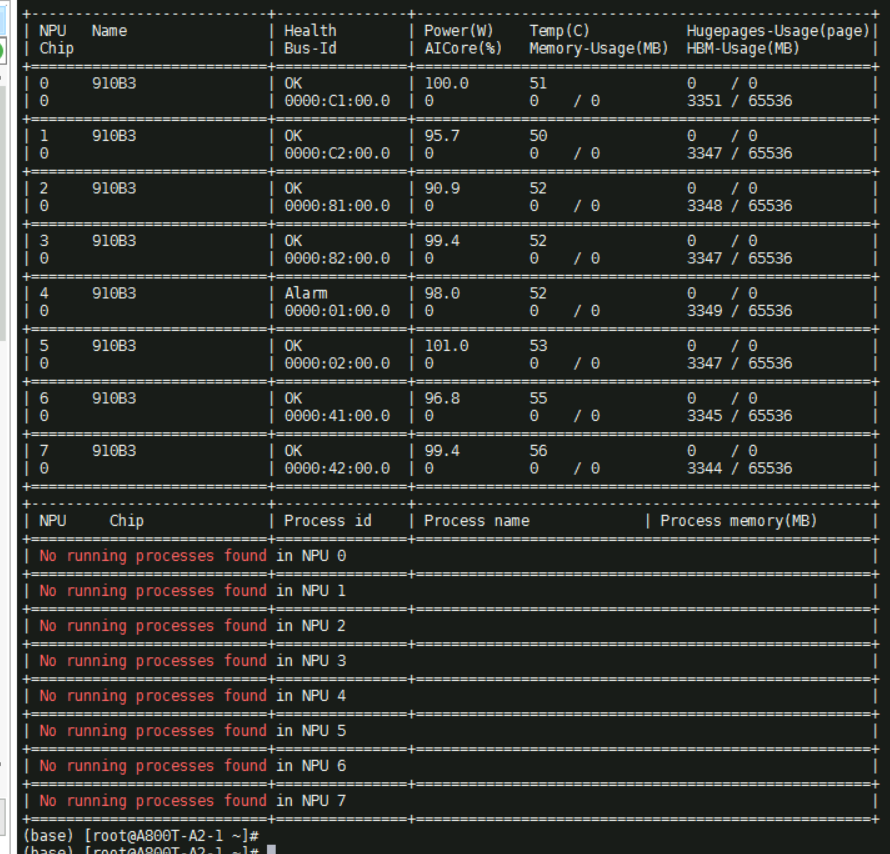Click 'No running processes found in NPU 1'
This screenshot has width=890, height=854.
pyautogui.click(x=192, y=591)
